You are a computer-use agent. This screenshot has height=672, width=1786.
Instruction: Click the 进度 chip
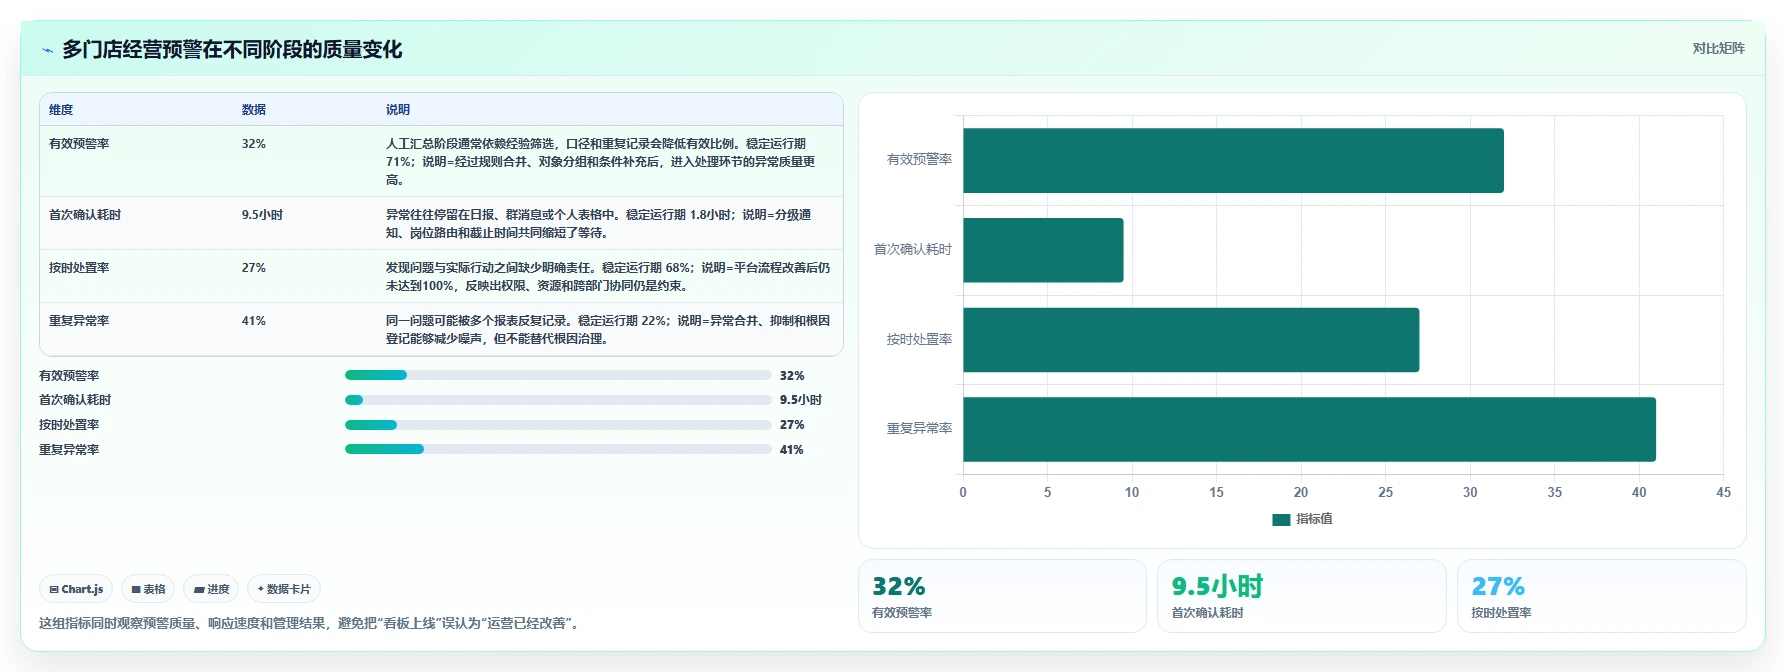[211, 589]
